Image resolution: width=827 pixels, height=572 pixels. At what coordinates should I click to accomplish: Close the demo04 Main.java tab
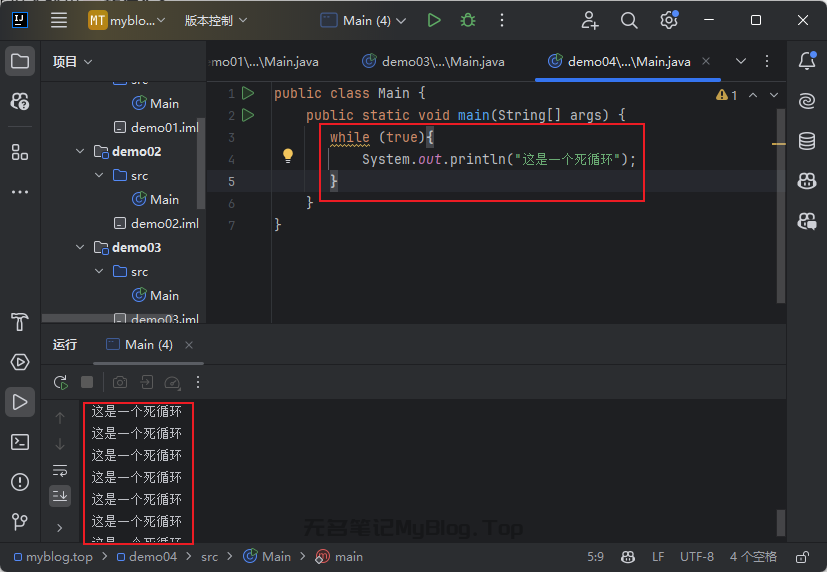(x=706, y=61)
